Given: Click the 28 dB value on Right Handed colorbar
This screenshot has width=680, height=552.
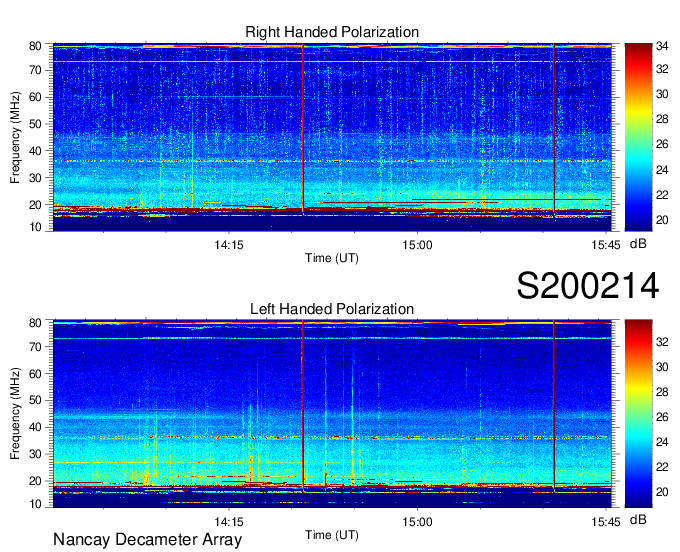Looking at the screenshot, I should click(662, 119).
